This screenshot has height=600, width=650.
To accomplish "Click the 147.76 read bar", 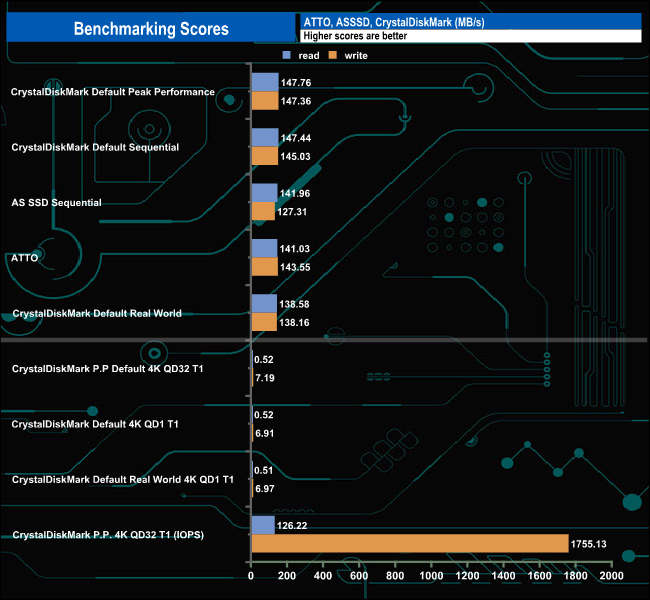I will 264,82.
